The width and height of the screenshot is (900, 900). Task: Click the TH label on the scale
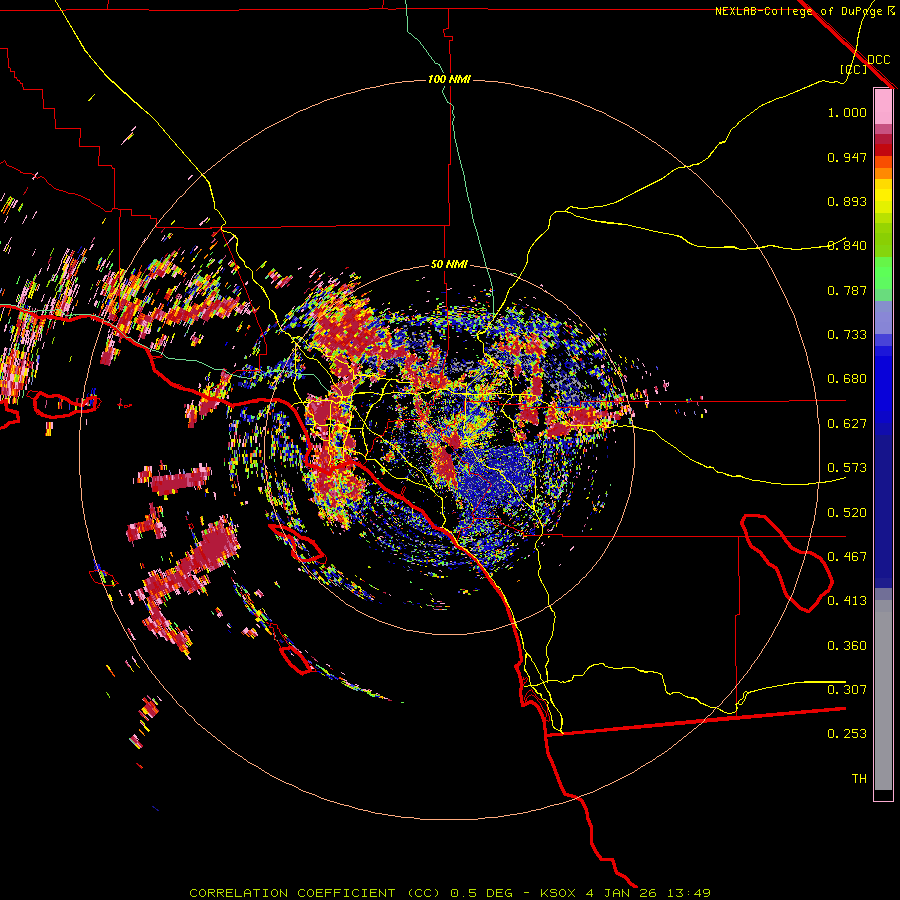(x=859, y=779)
